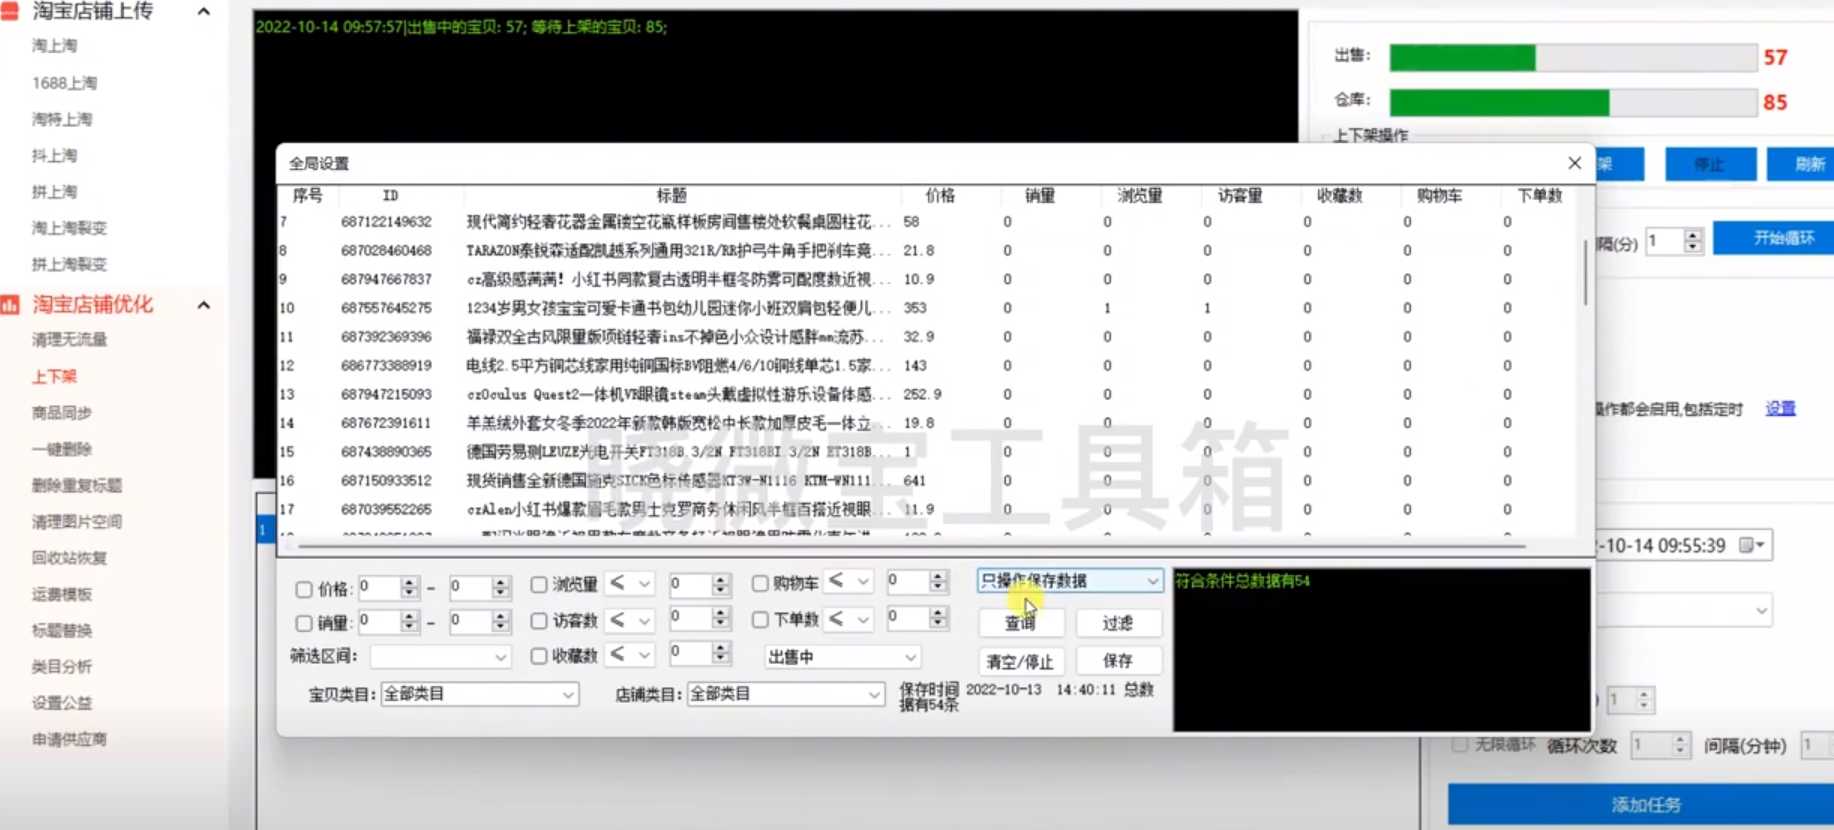This screenshot has width=1834, height=830.
Task: Enable the 浏览量 filter checkbox
Action: point(539,584)
